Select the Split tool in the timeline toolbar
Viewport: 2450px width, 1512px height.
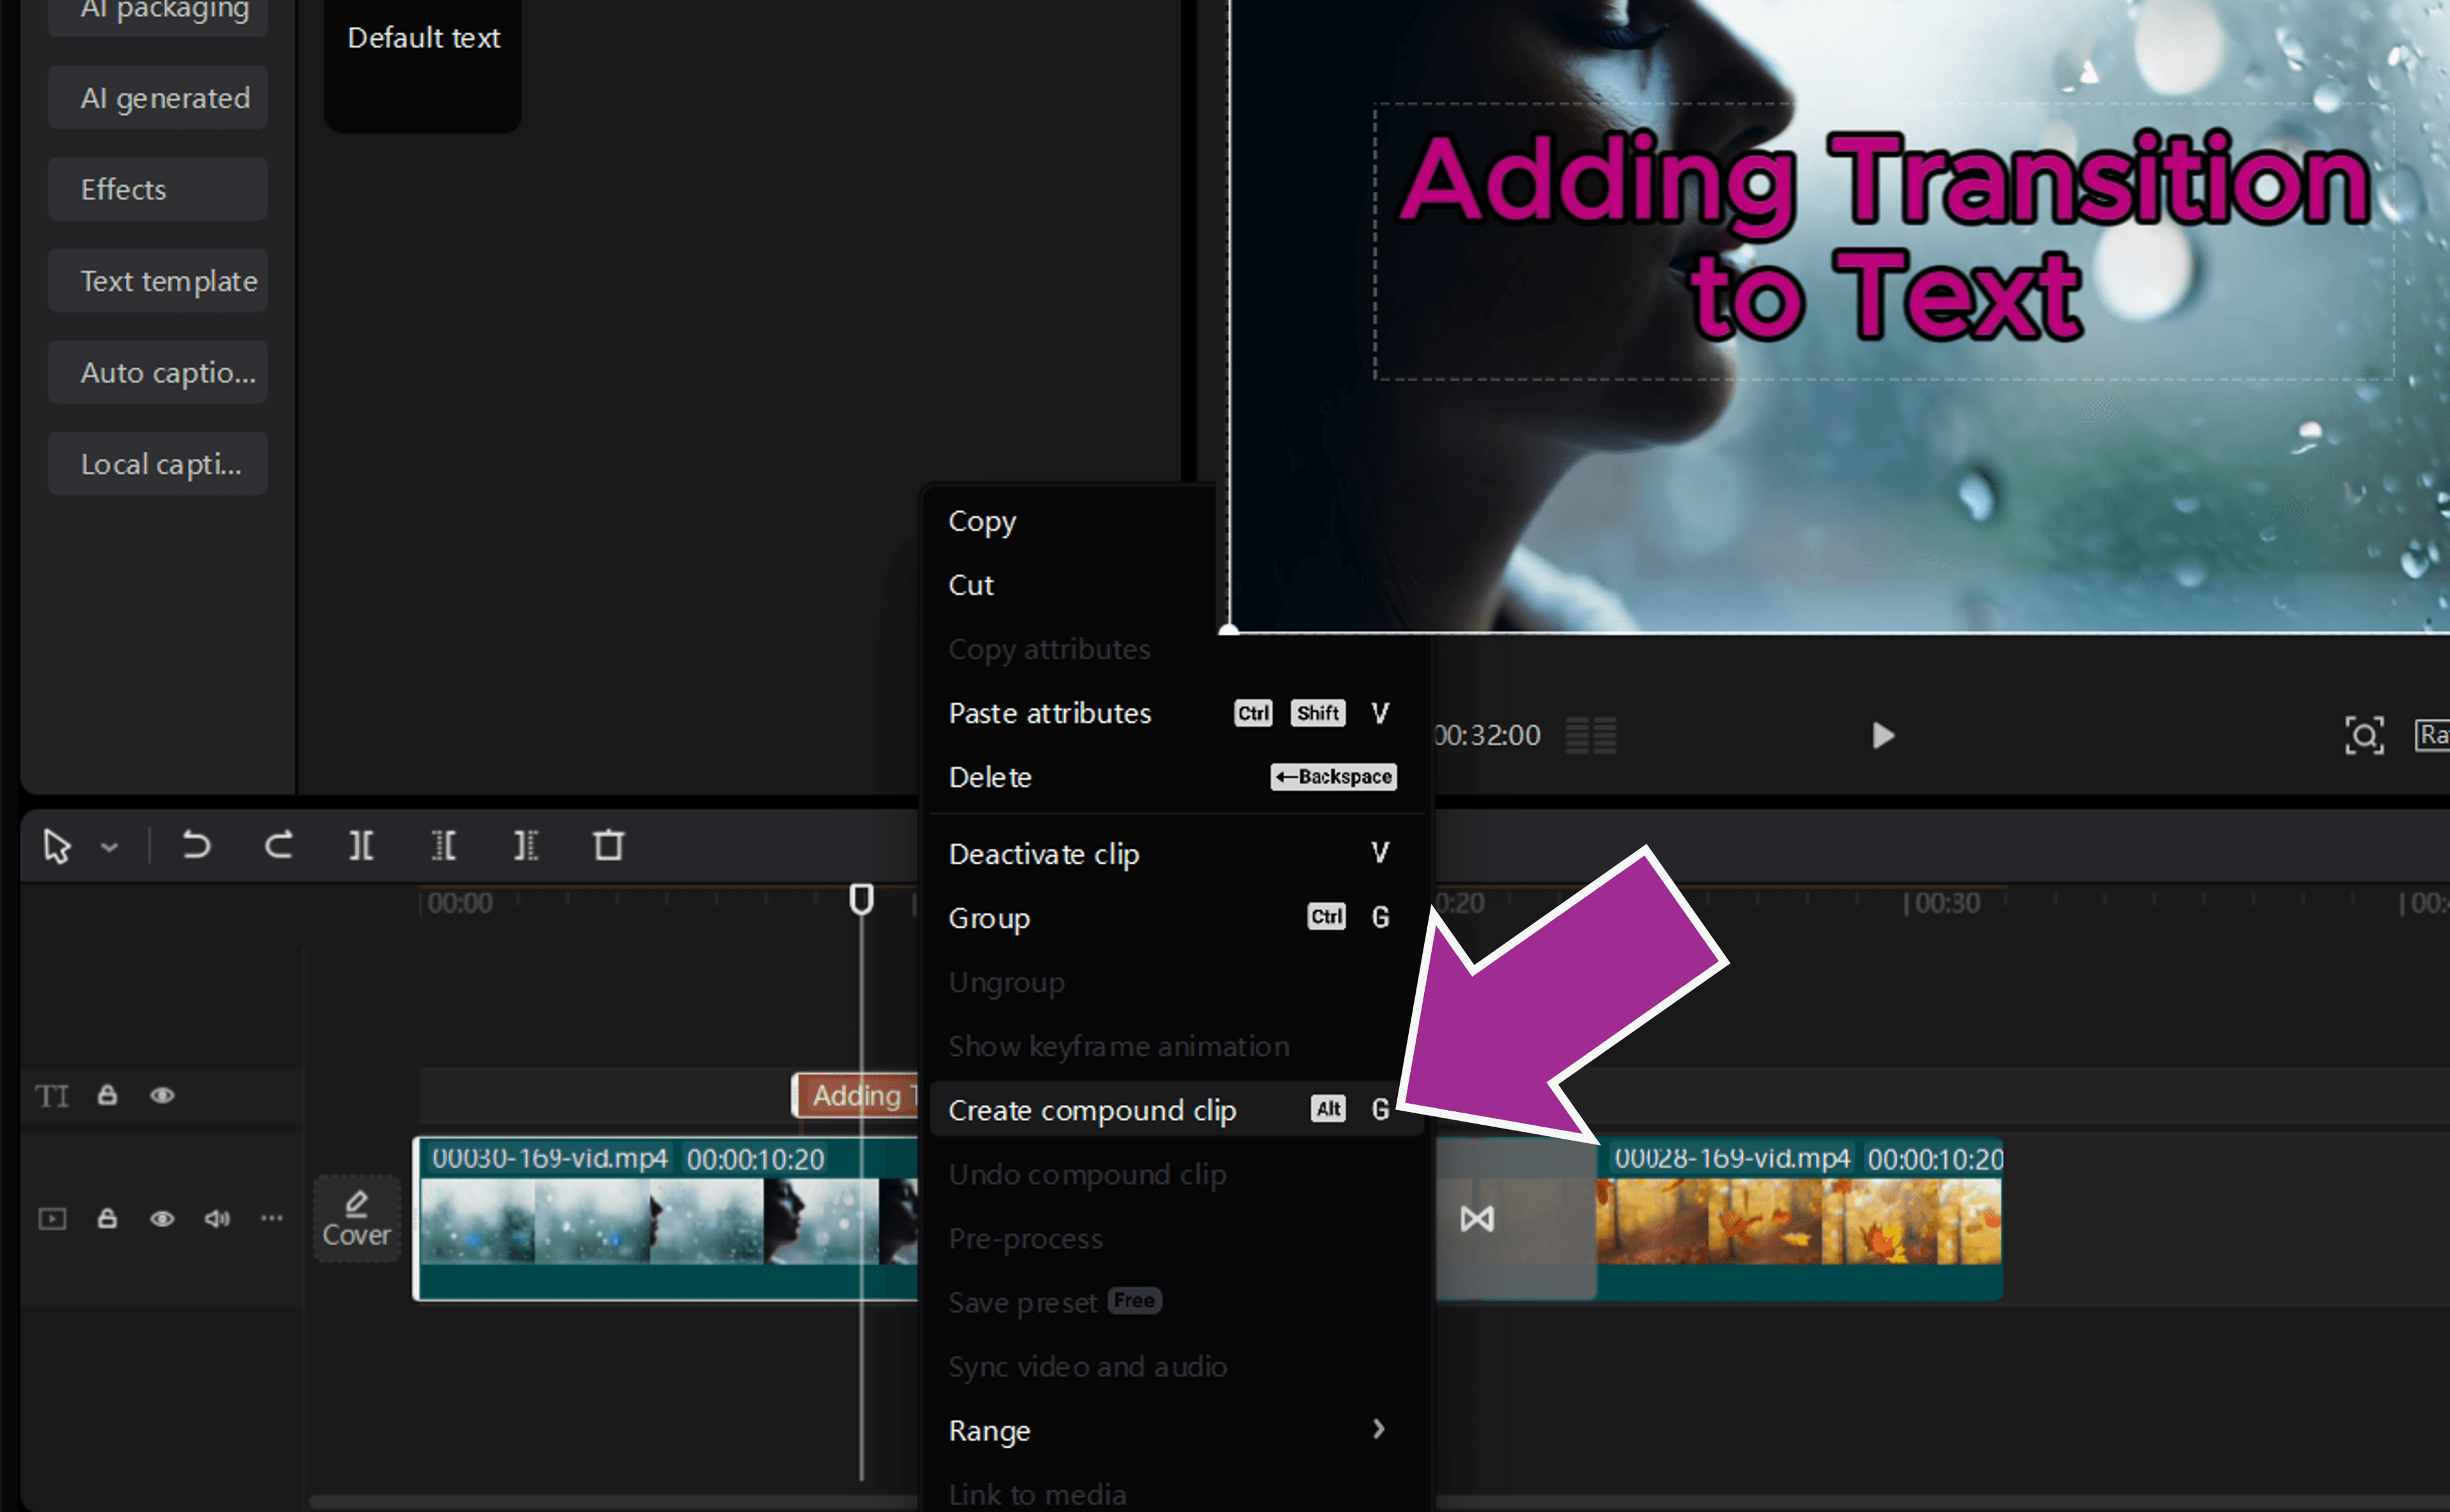(360, 845)
